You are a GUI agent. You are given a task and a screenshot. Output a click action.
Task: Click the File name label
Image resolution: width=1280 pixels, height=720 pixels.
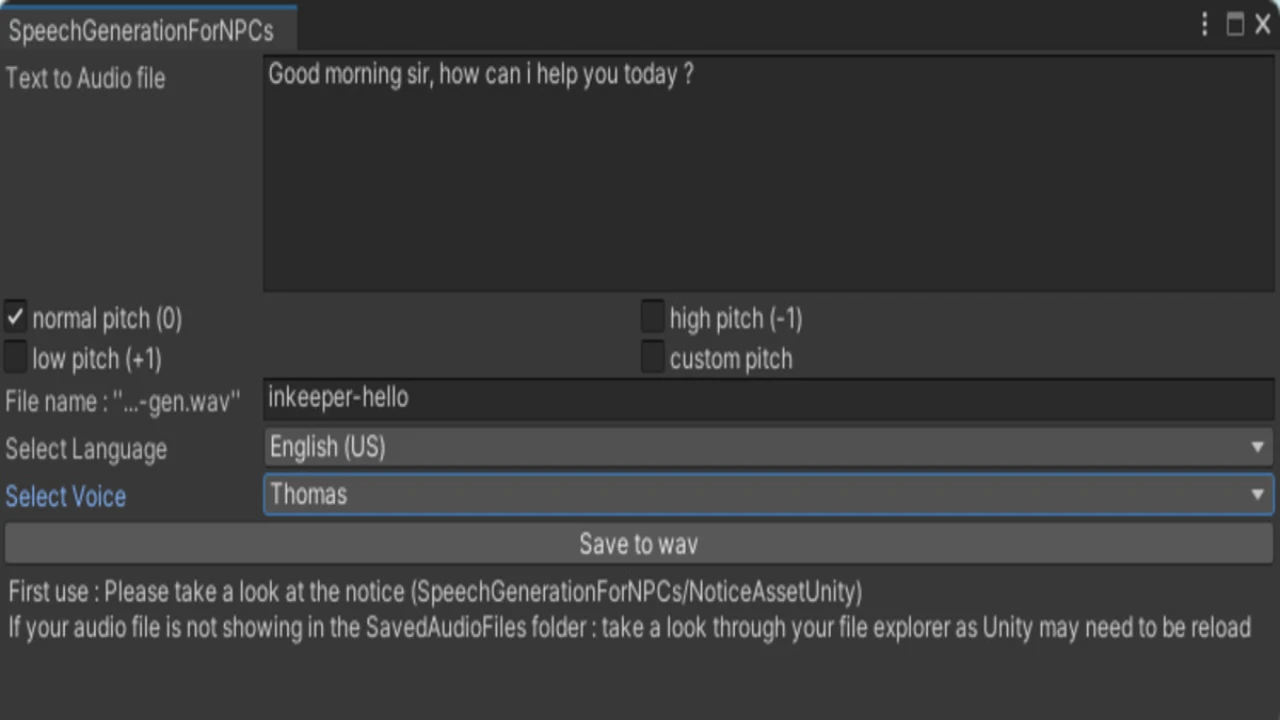[122, 402]
